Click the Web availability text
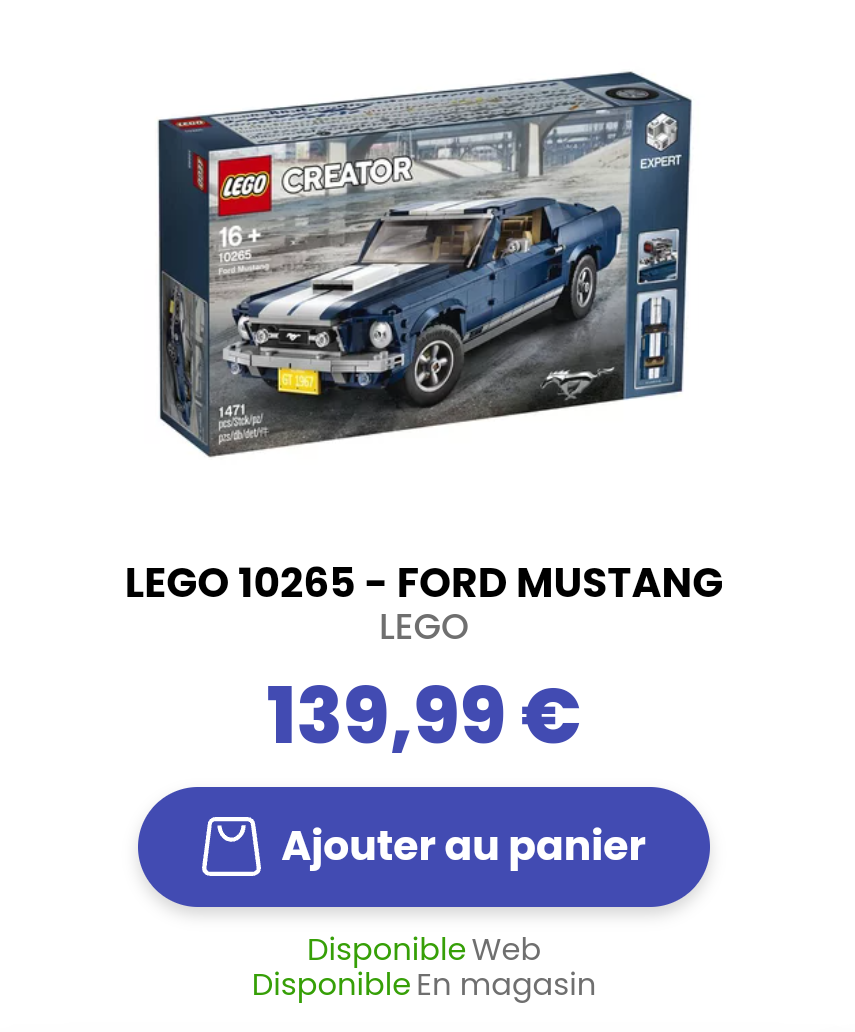The height and width of the screenshot is (1032, 855). (x=506, y=950)
